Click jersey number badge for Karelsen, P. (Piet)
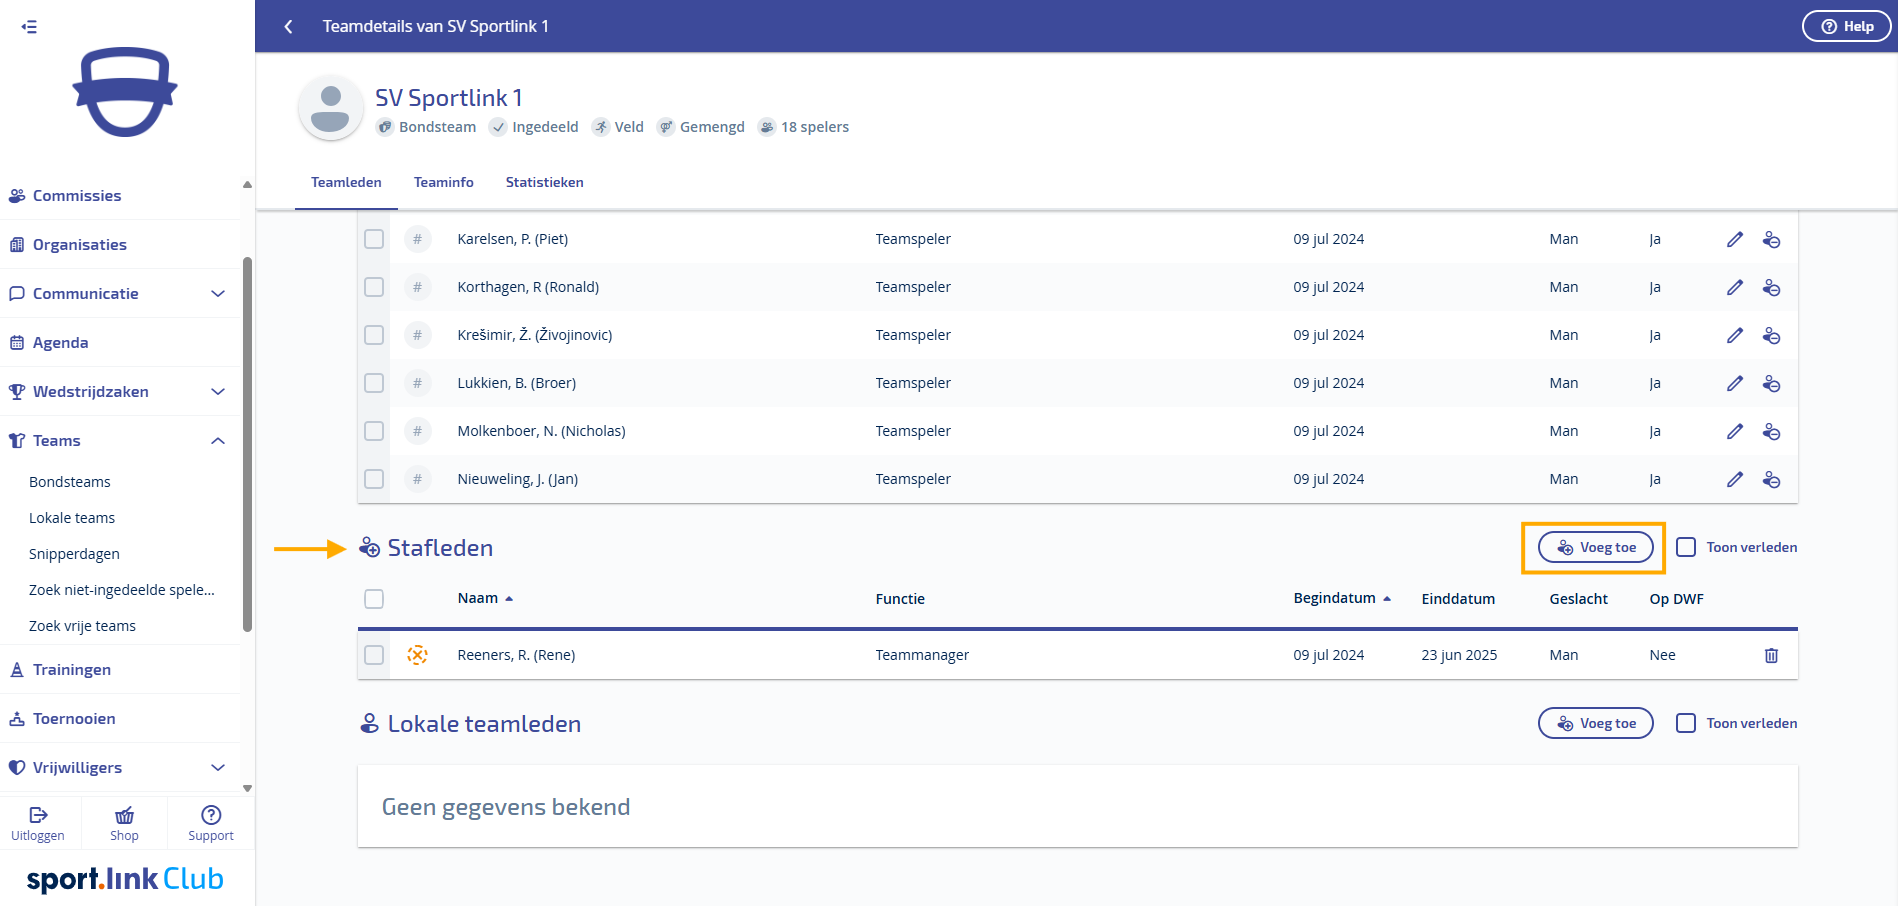Screen dimensions: 1898x906 pos(418,239)
